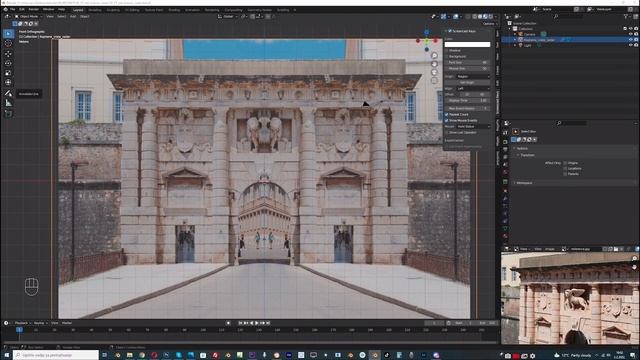The height and width of the screenshot is (360, 640).
Task: Uncheck Repeat Count
Action: point(447,115)
